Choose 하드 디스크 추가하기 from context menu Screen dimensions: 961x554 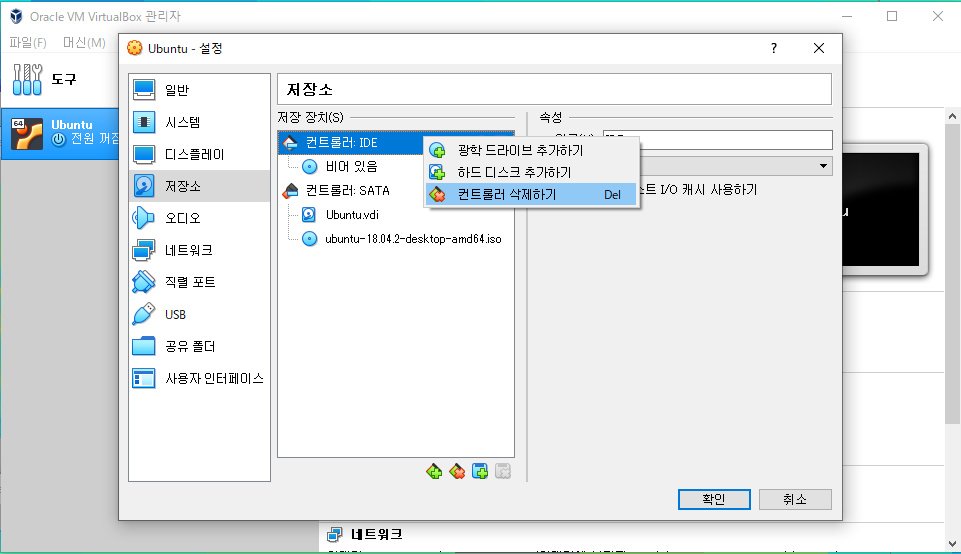coord(531,172)
